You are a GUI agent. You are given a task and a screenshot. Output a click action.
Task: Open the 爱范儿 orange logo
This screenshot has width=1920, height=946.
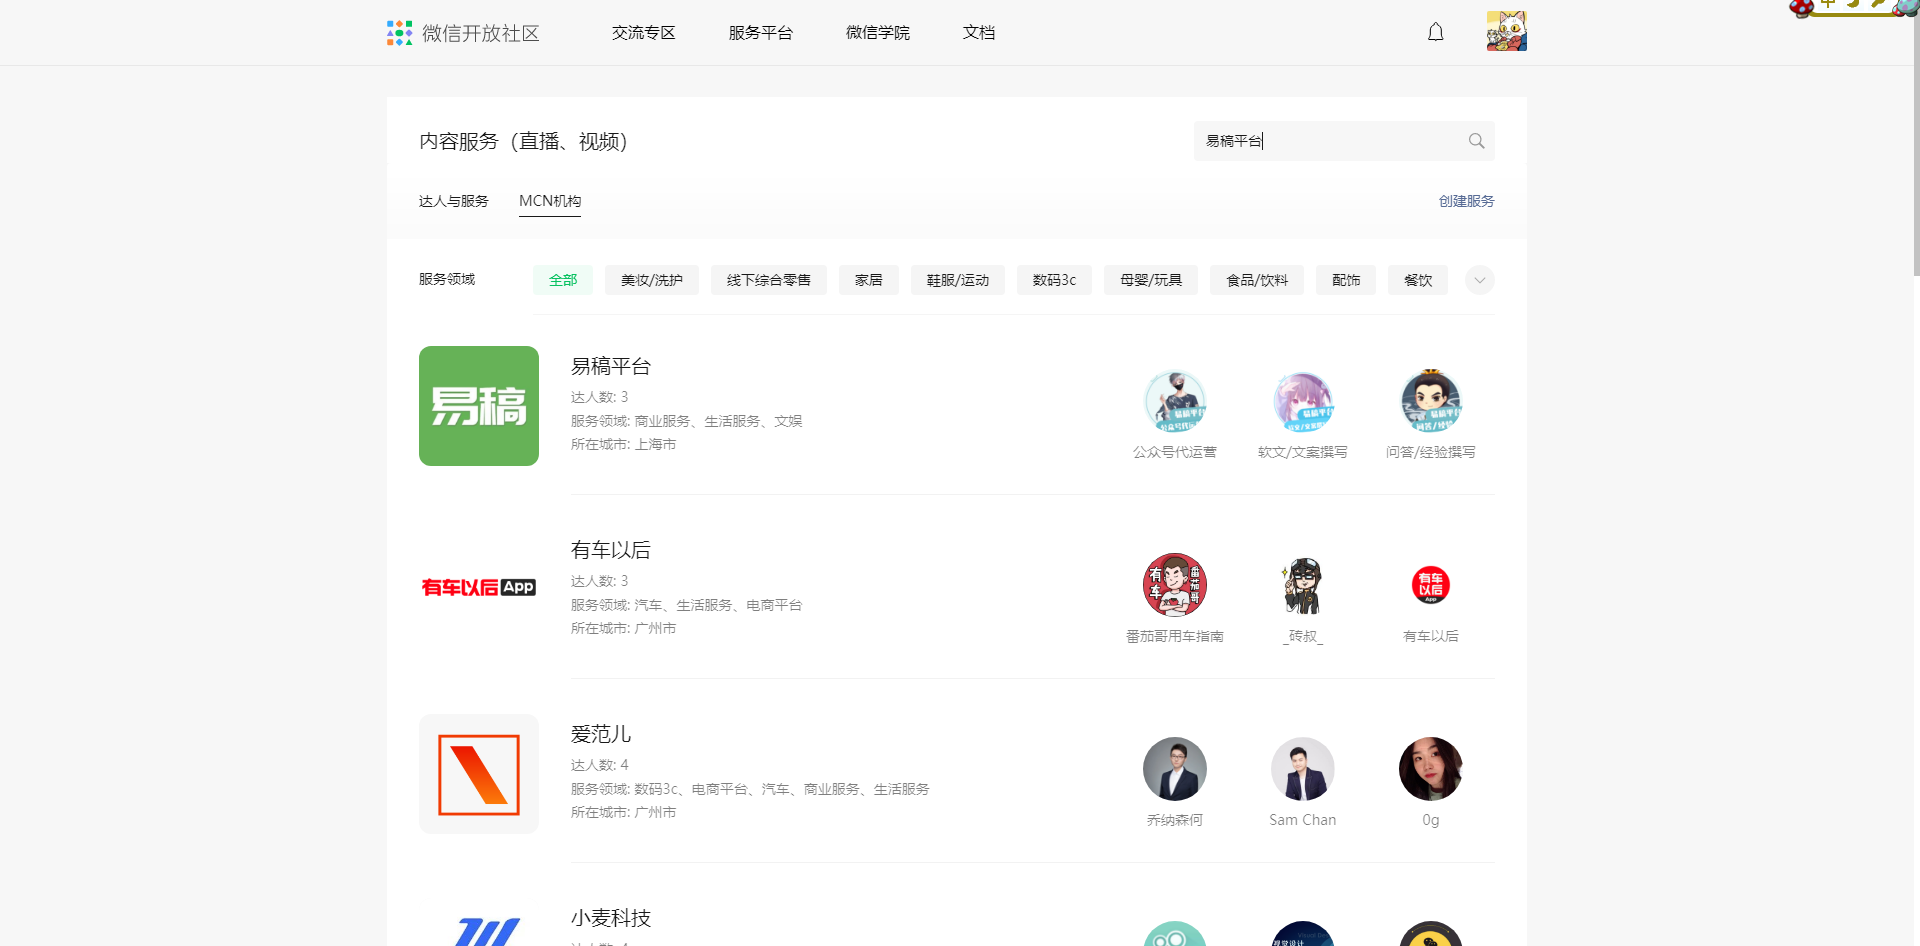click(x=479, y=774)
